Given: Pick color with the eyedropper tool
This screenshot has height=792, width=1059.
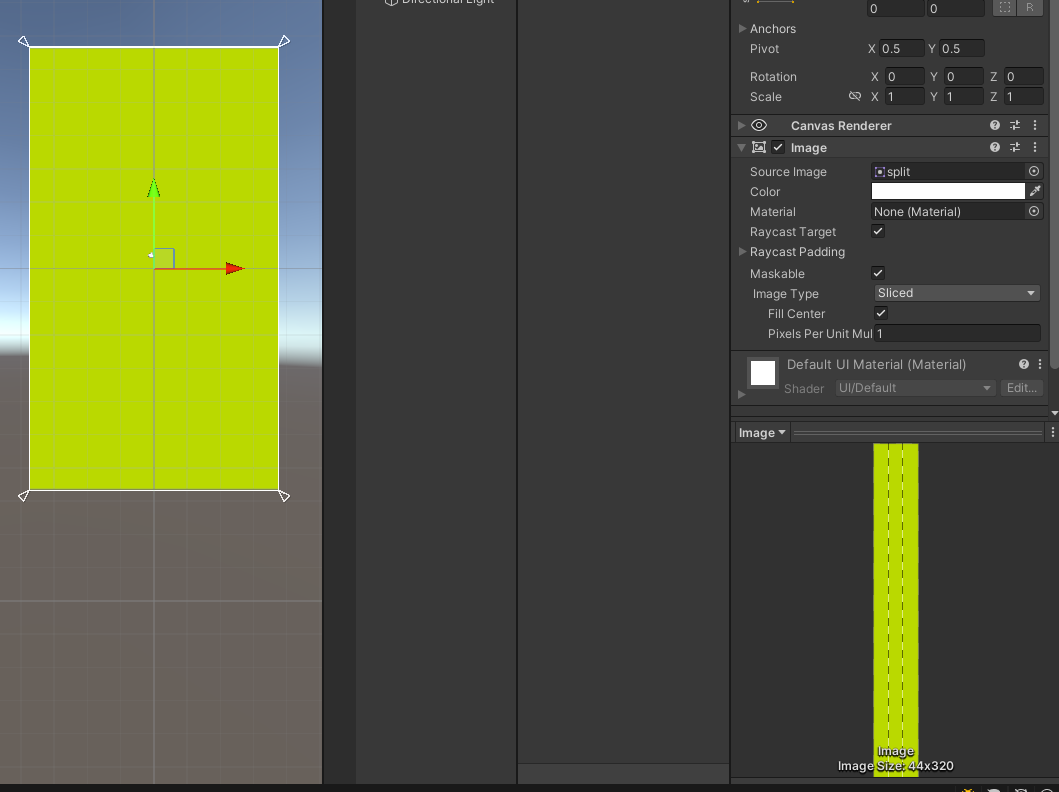Looking at the screenshot, I should (x=1035, y=192).
